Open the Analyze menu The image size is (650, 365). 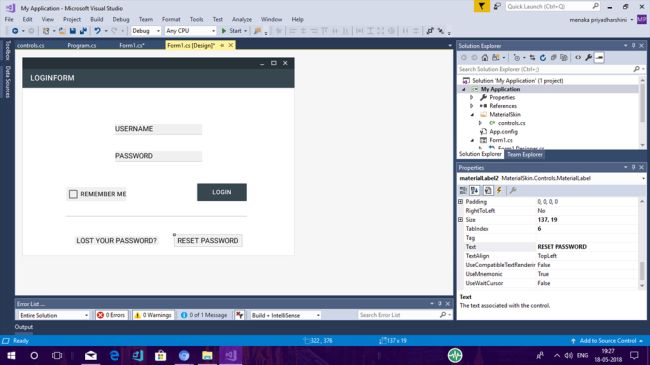point(242,19)
